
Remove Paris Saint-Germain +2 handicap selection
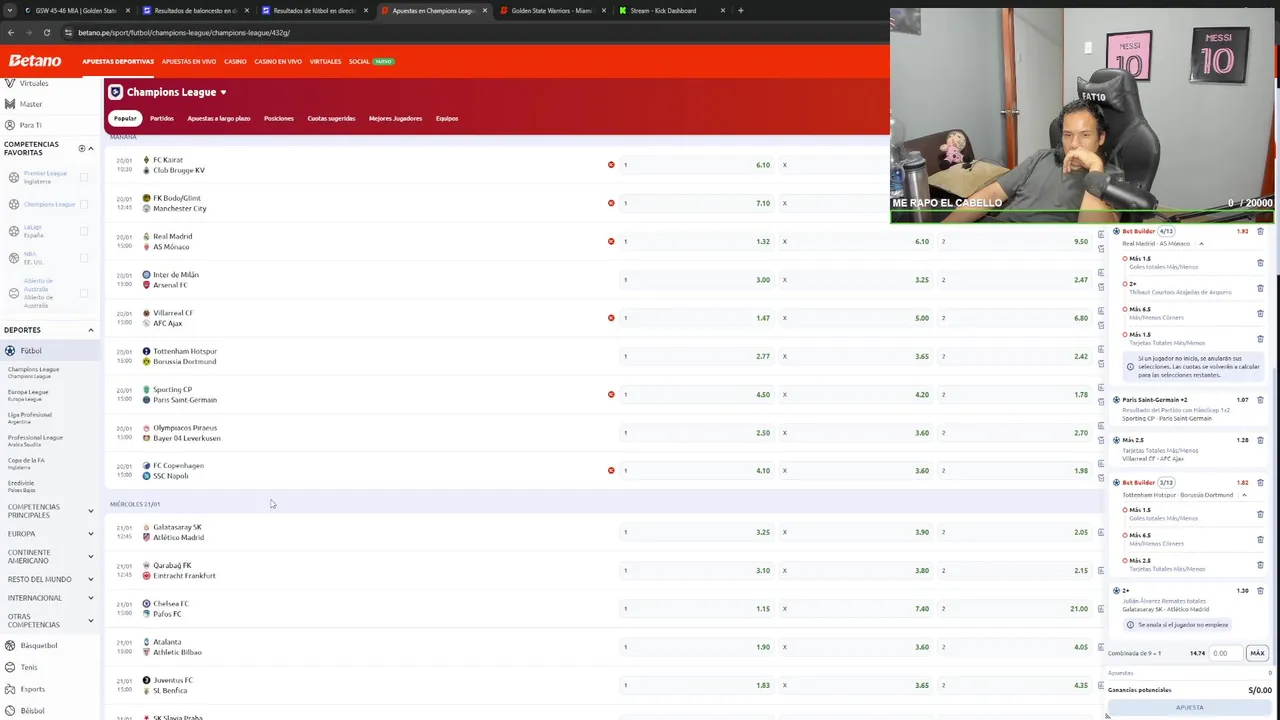click(1260, 400)
